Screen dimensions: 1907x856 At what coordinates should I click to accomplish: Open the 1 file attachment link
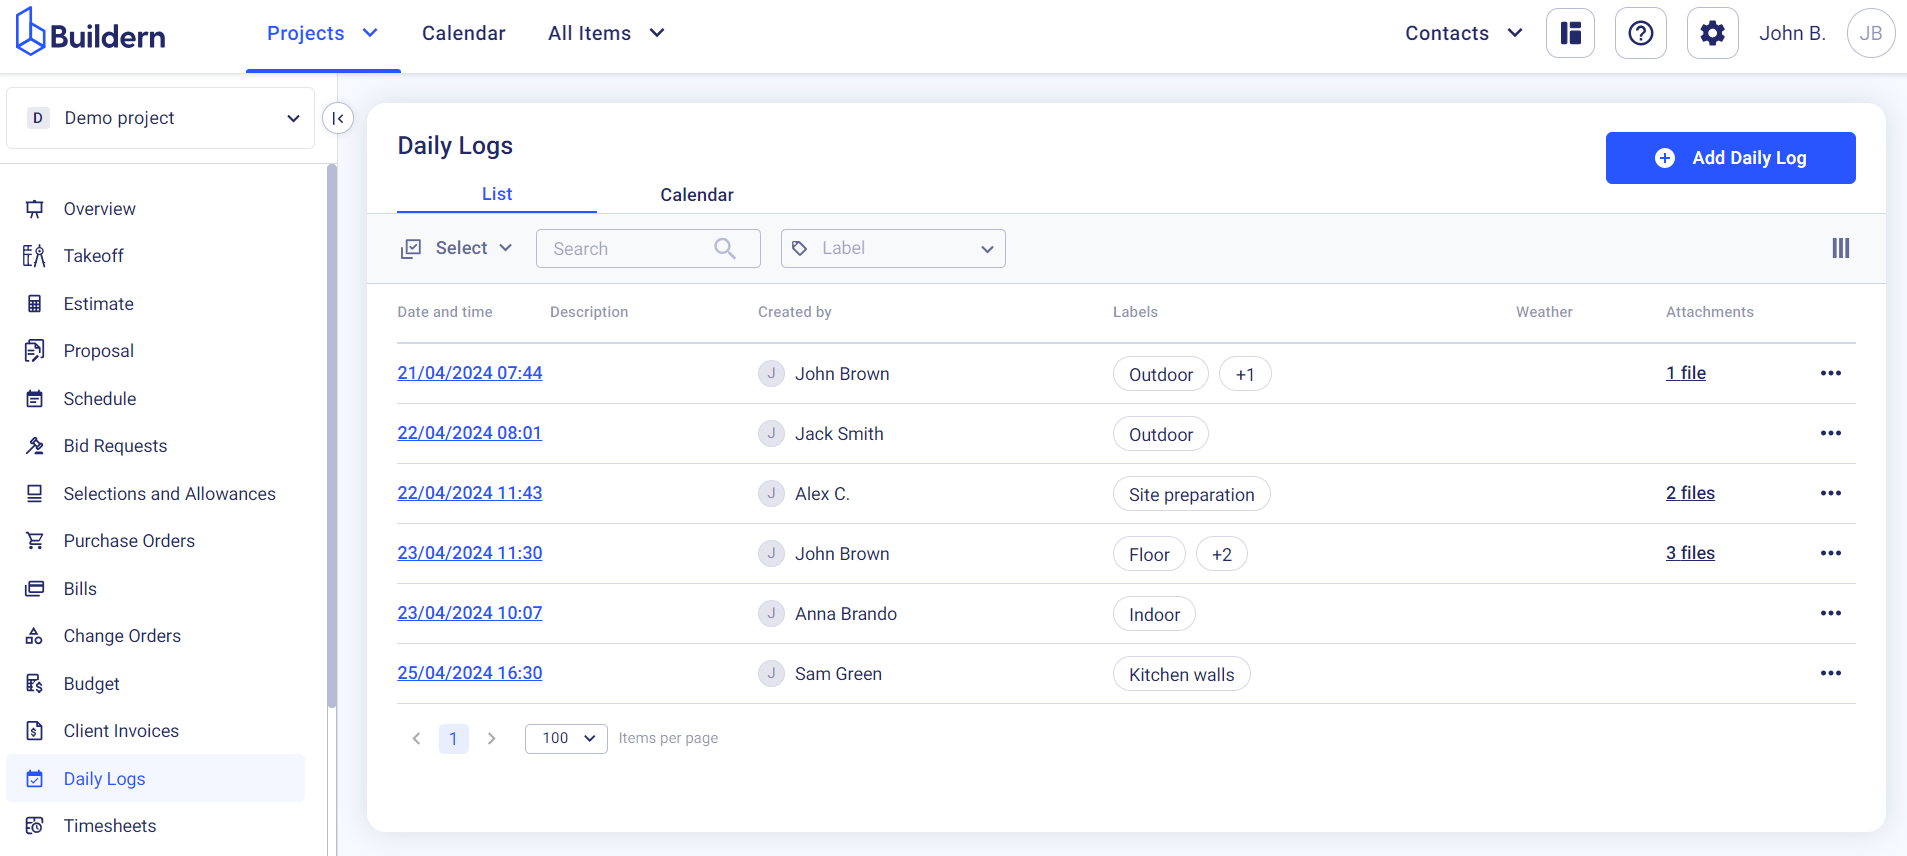tap(1685, 373)
